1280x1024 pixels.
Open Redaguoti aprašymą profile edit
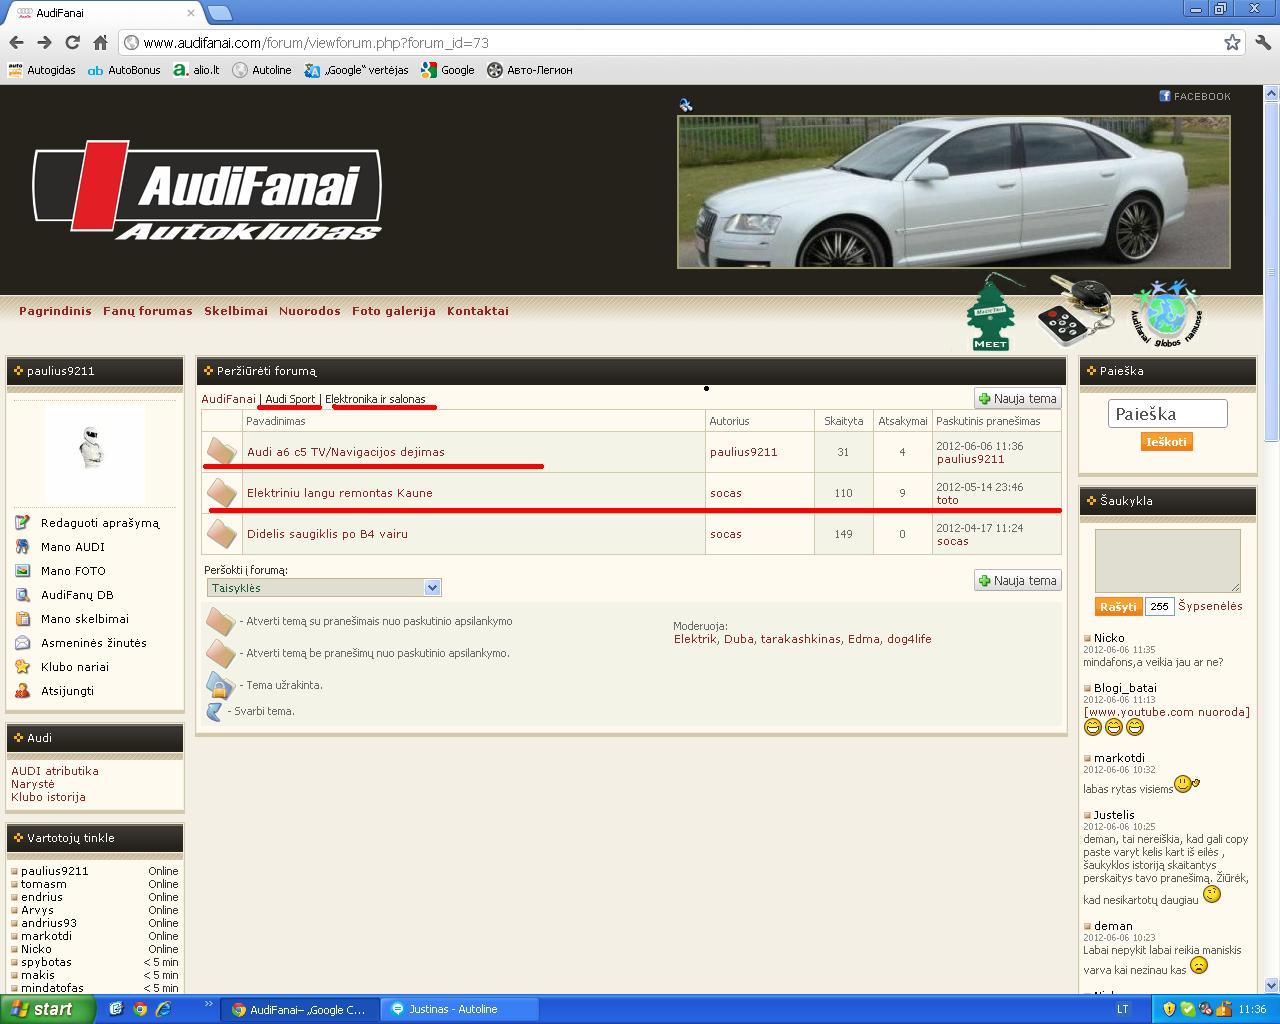point(99,523)
